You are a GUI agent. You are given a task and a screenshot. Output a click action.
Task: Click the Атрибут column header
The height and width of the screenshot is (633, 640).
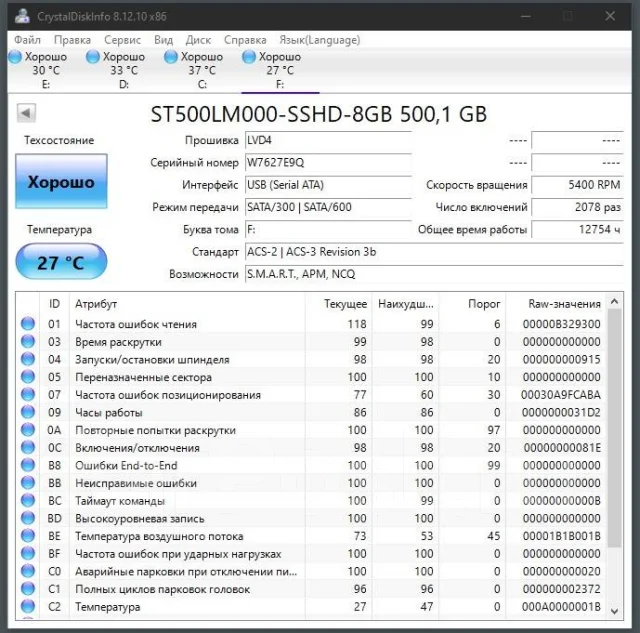pyautogui.click(x=187, y=304)
